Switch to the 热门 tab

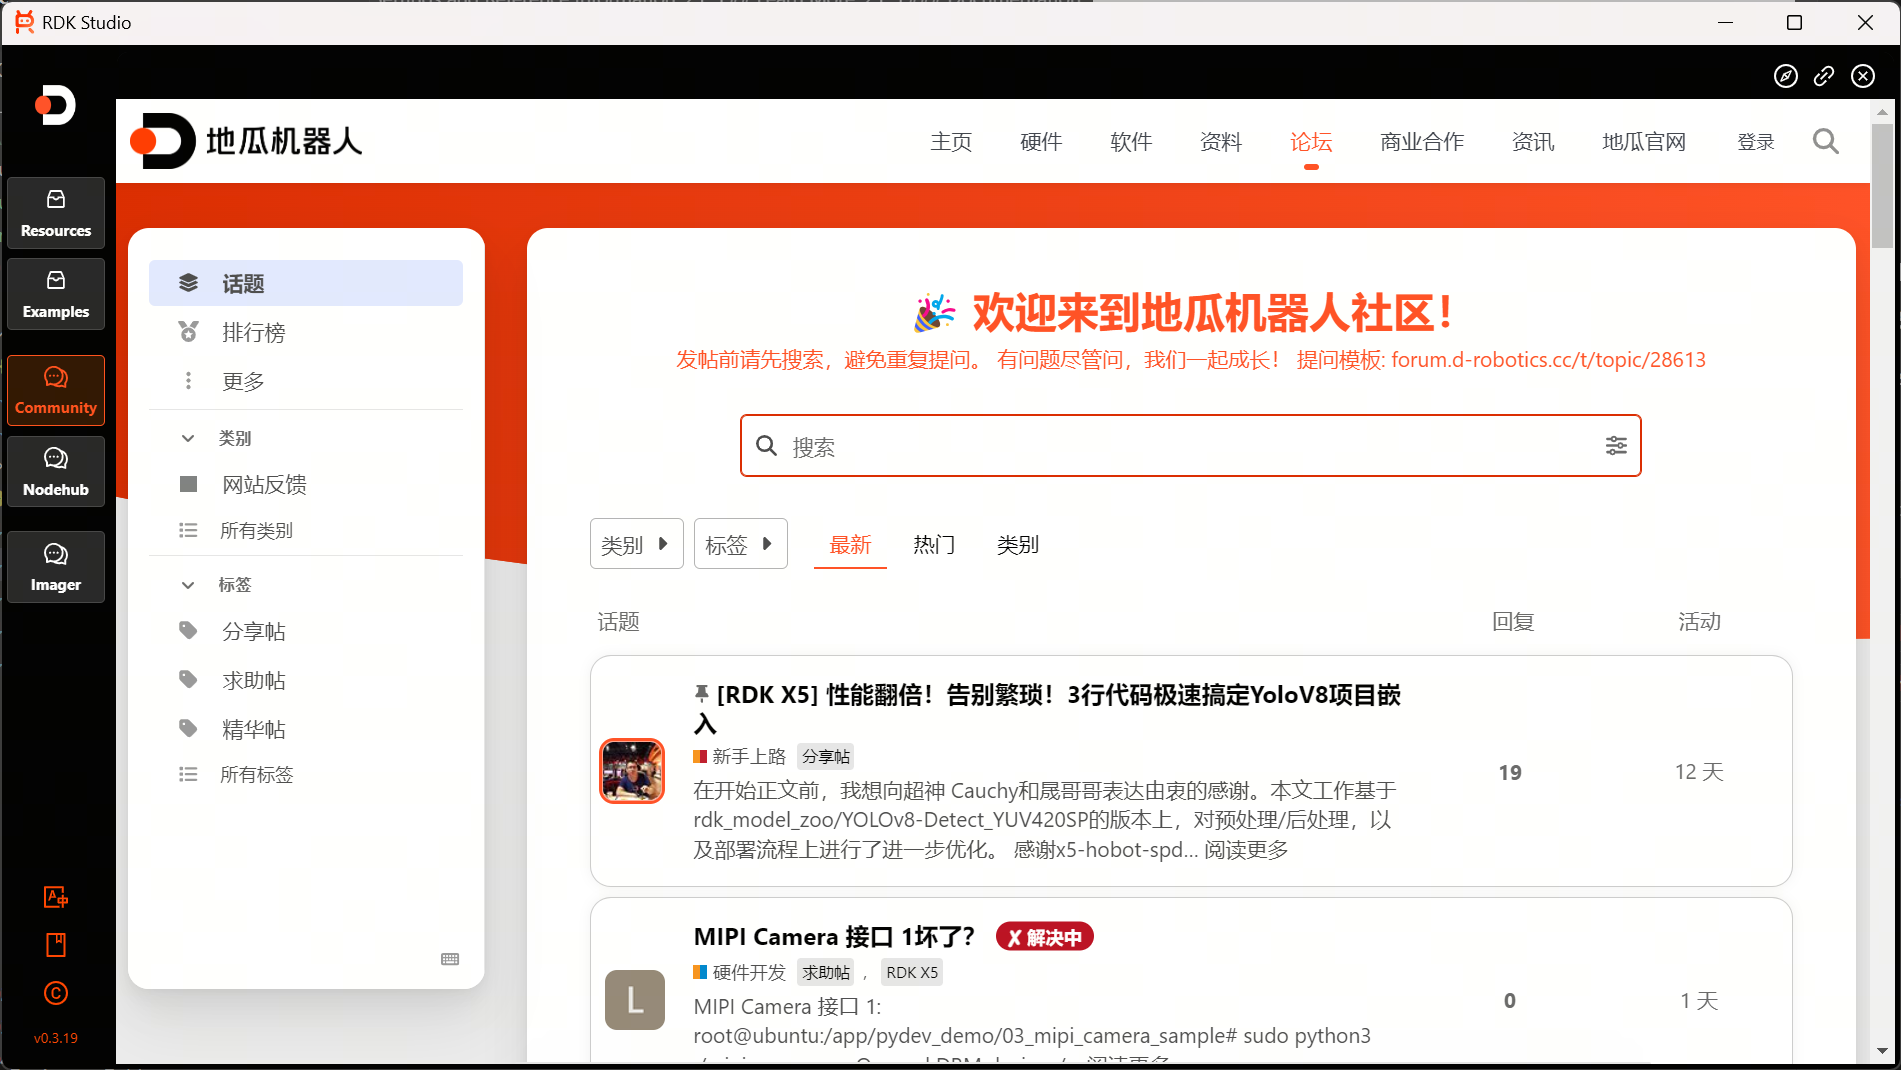point(934,545)
